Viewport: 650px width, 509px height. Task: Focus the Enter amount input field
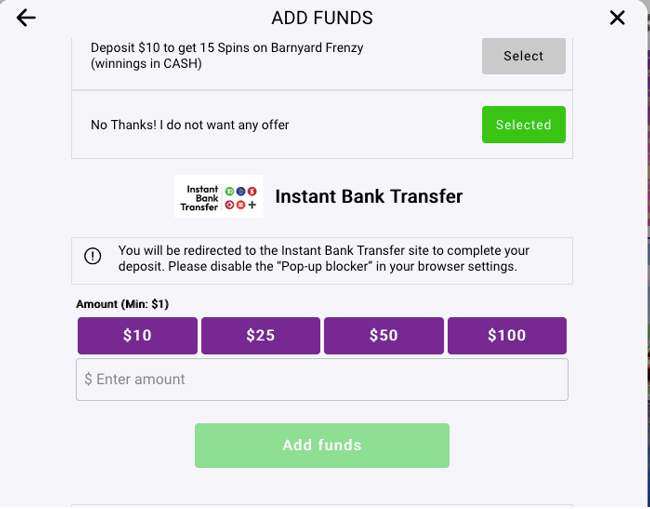pyautogui.click(x=322, y=380)
